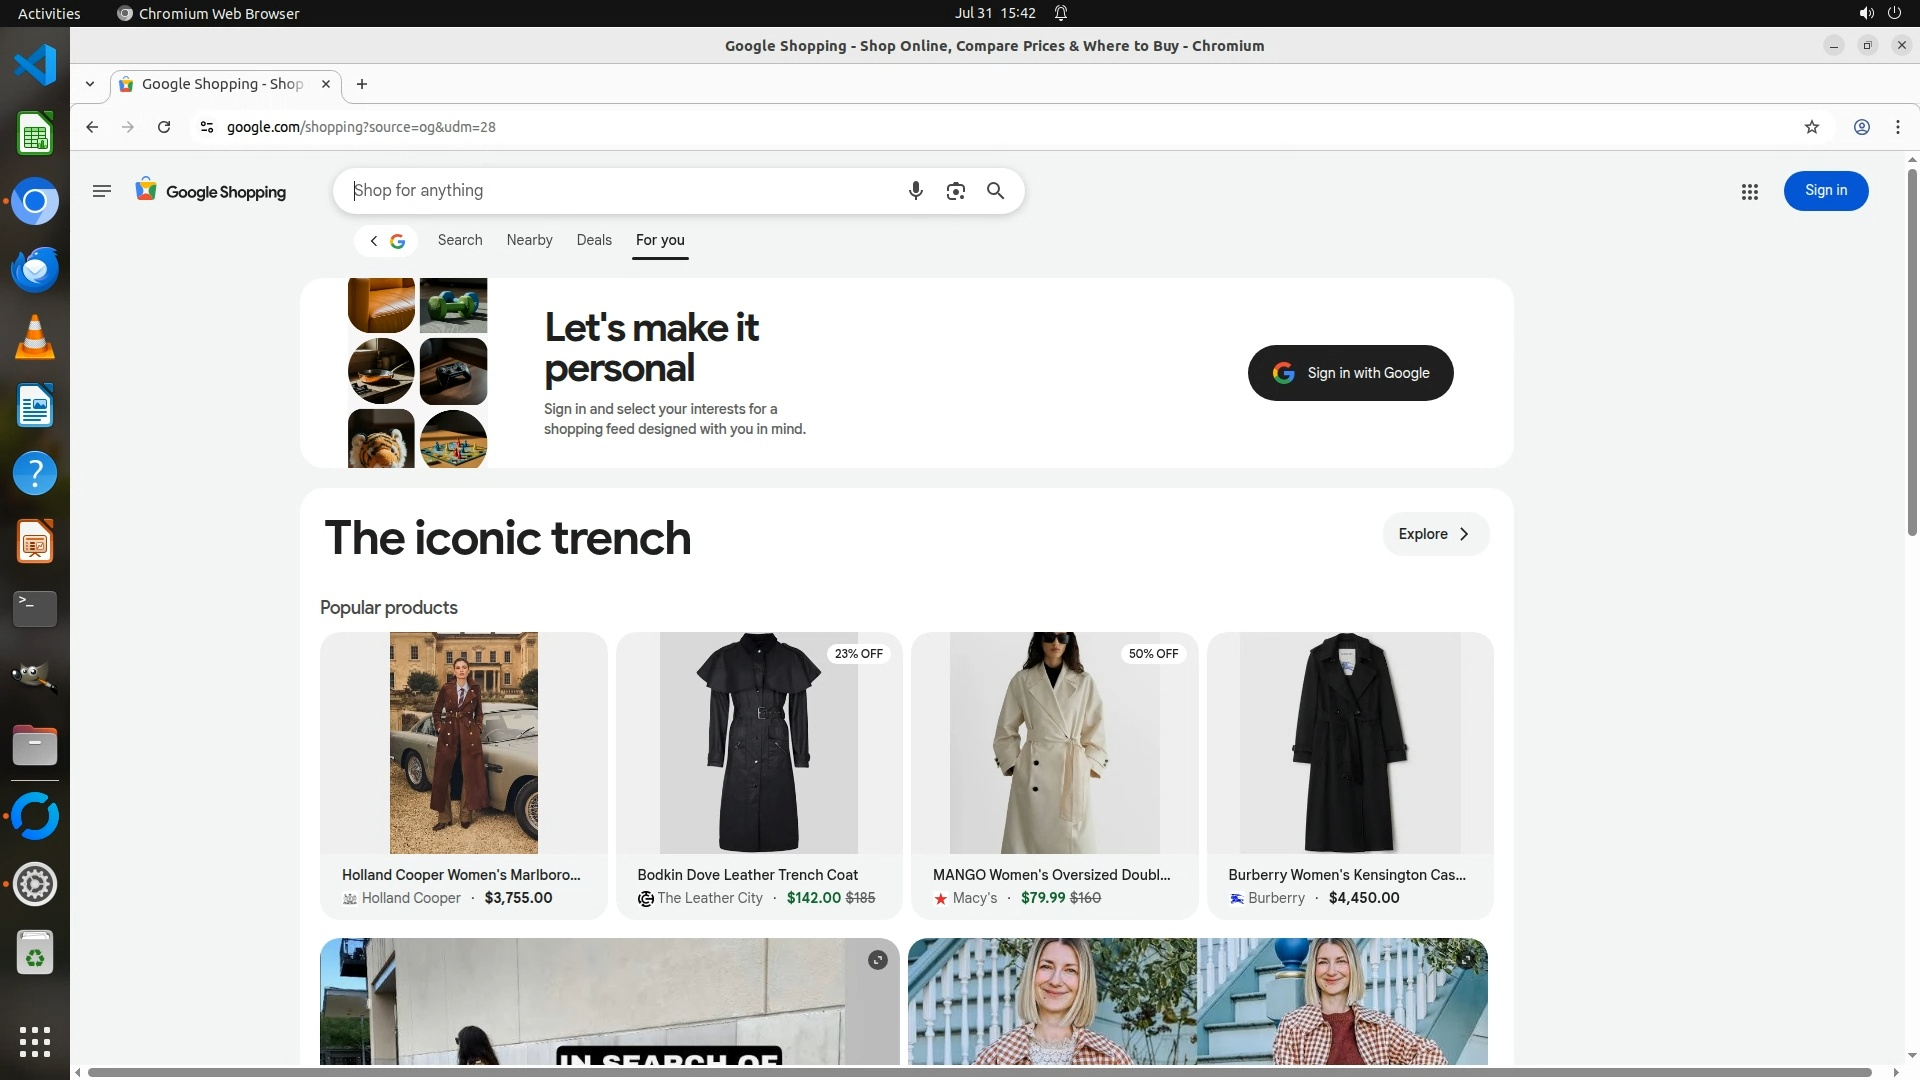Reload the page
The image size is (1920, 1080).
pos(164,127)
